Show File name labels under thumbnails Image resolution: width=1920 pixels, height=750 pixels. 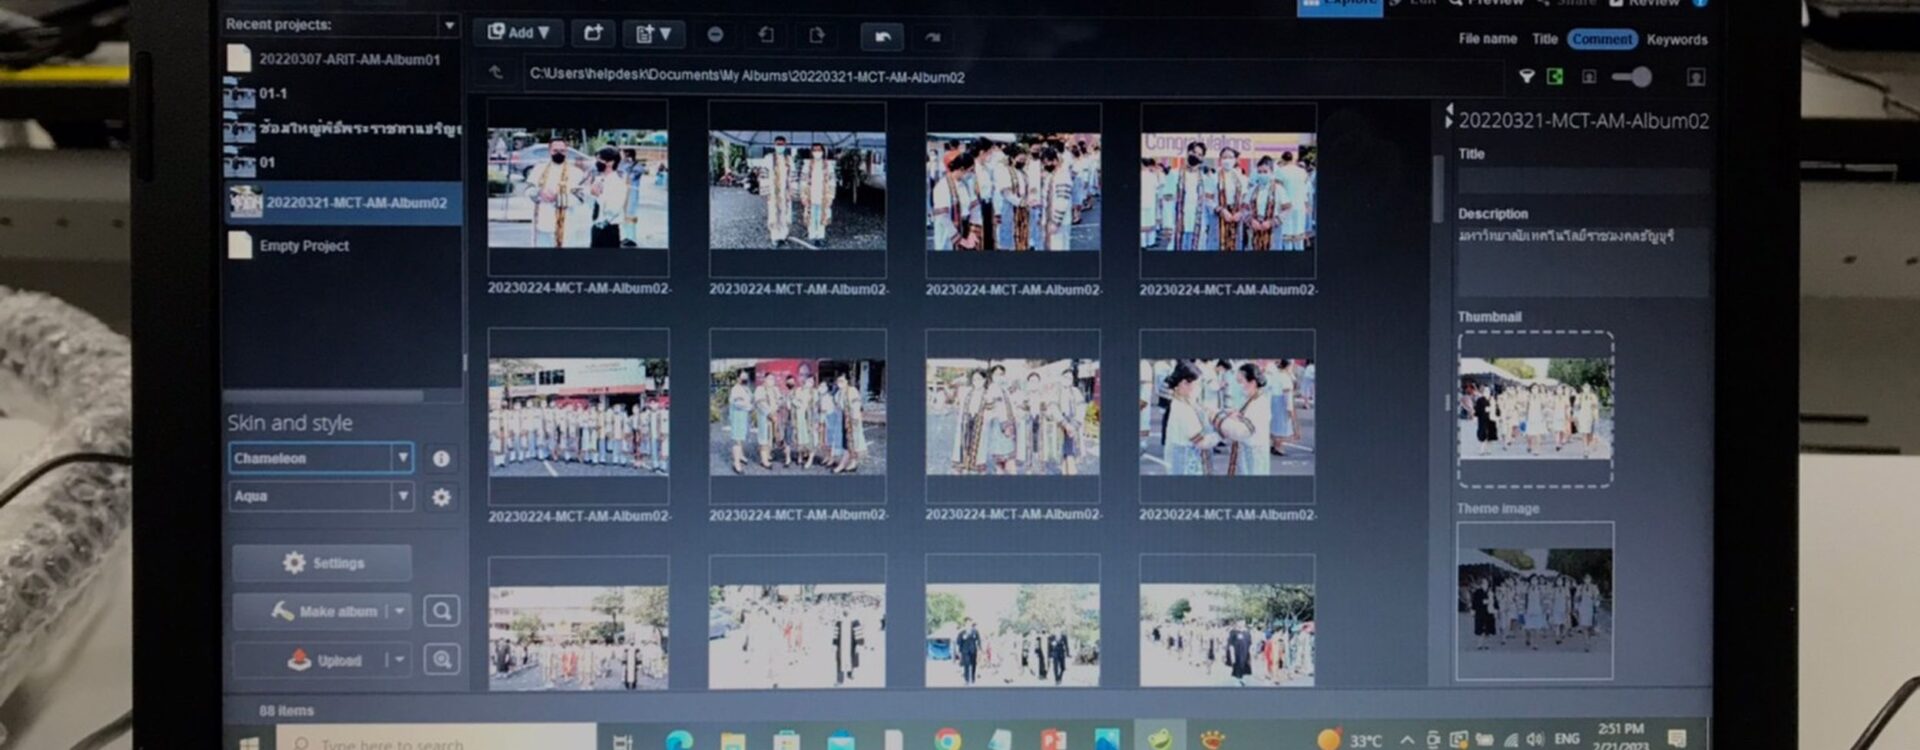click(x=1487, y=39)
